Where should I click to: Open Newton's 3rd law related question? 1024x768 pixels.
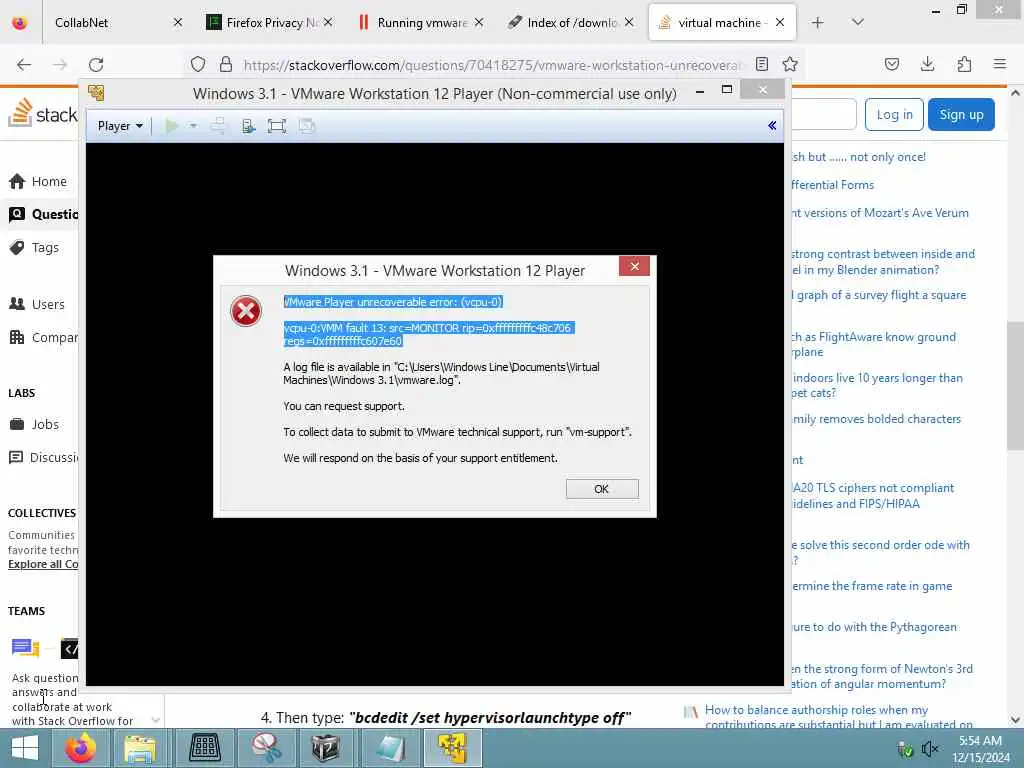click(882, 676)
